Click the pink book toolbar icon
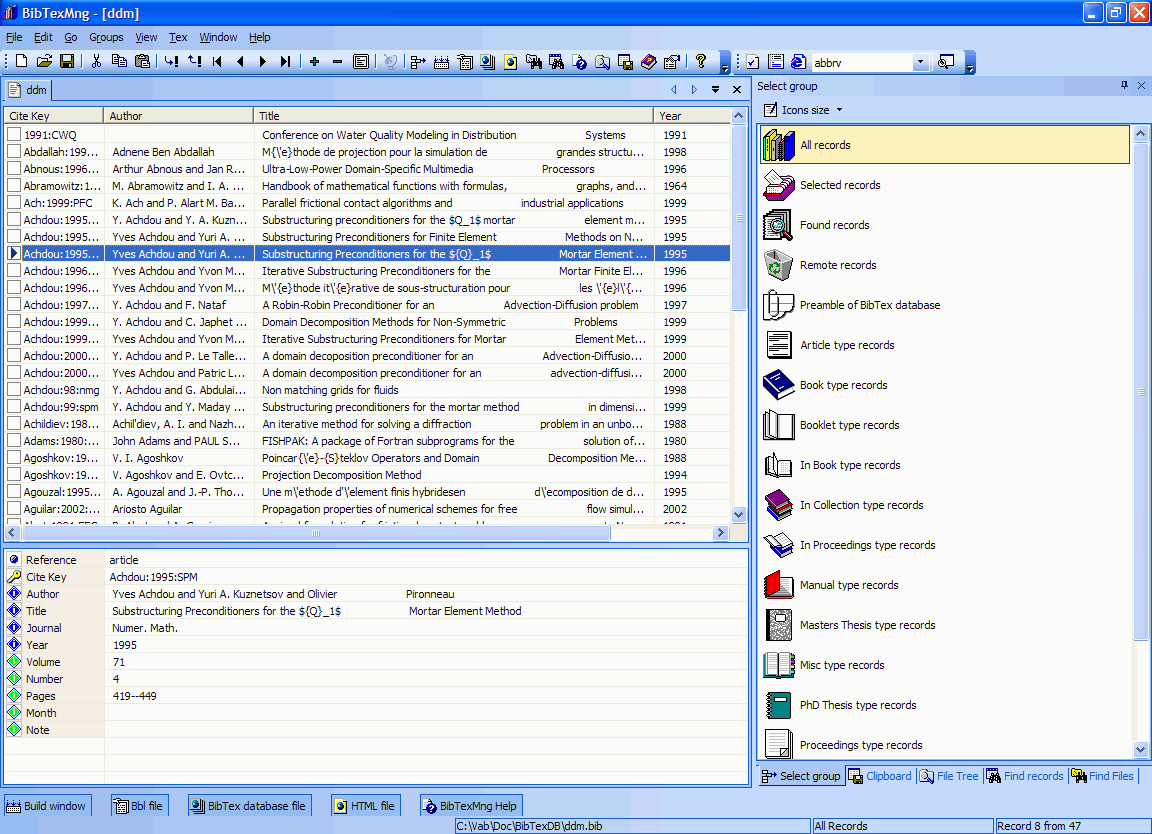The image size is (1152, 834). click(648, 62)
